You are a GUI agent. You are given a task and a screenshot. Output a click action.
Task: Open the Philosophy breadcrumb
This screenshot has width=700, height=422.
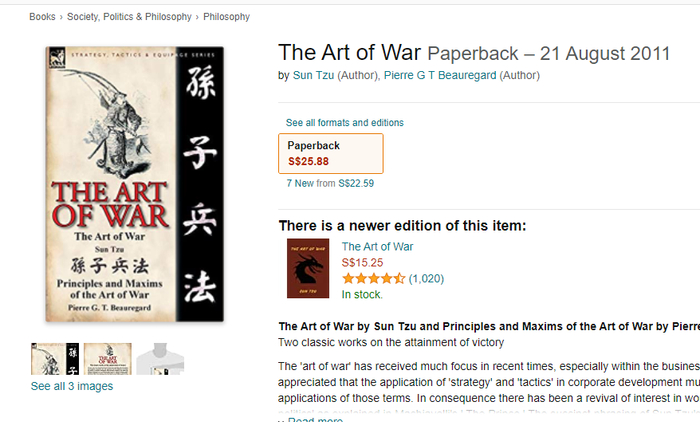click(226, 17)
